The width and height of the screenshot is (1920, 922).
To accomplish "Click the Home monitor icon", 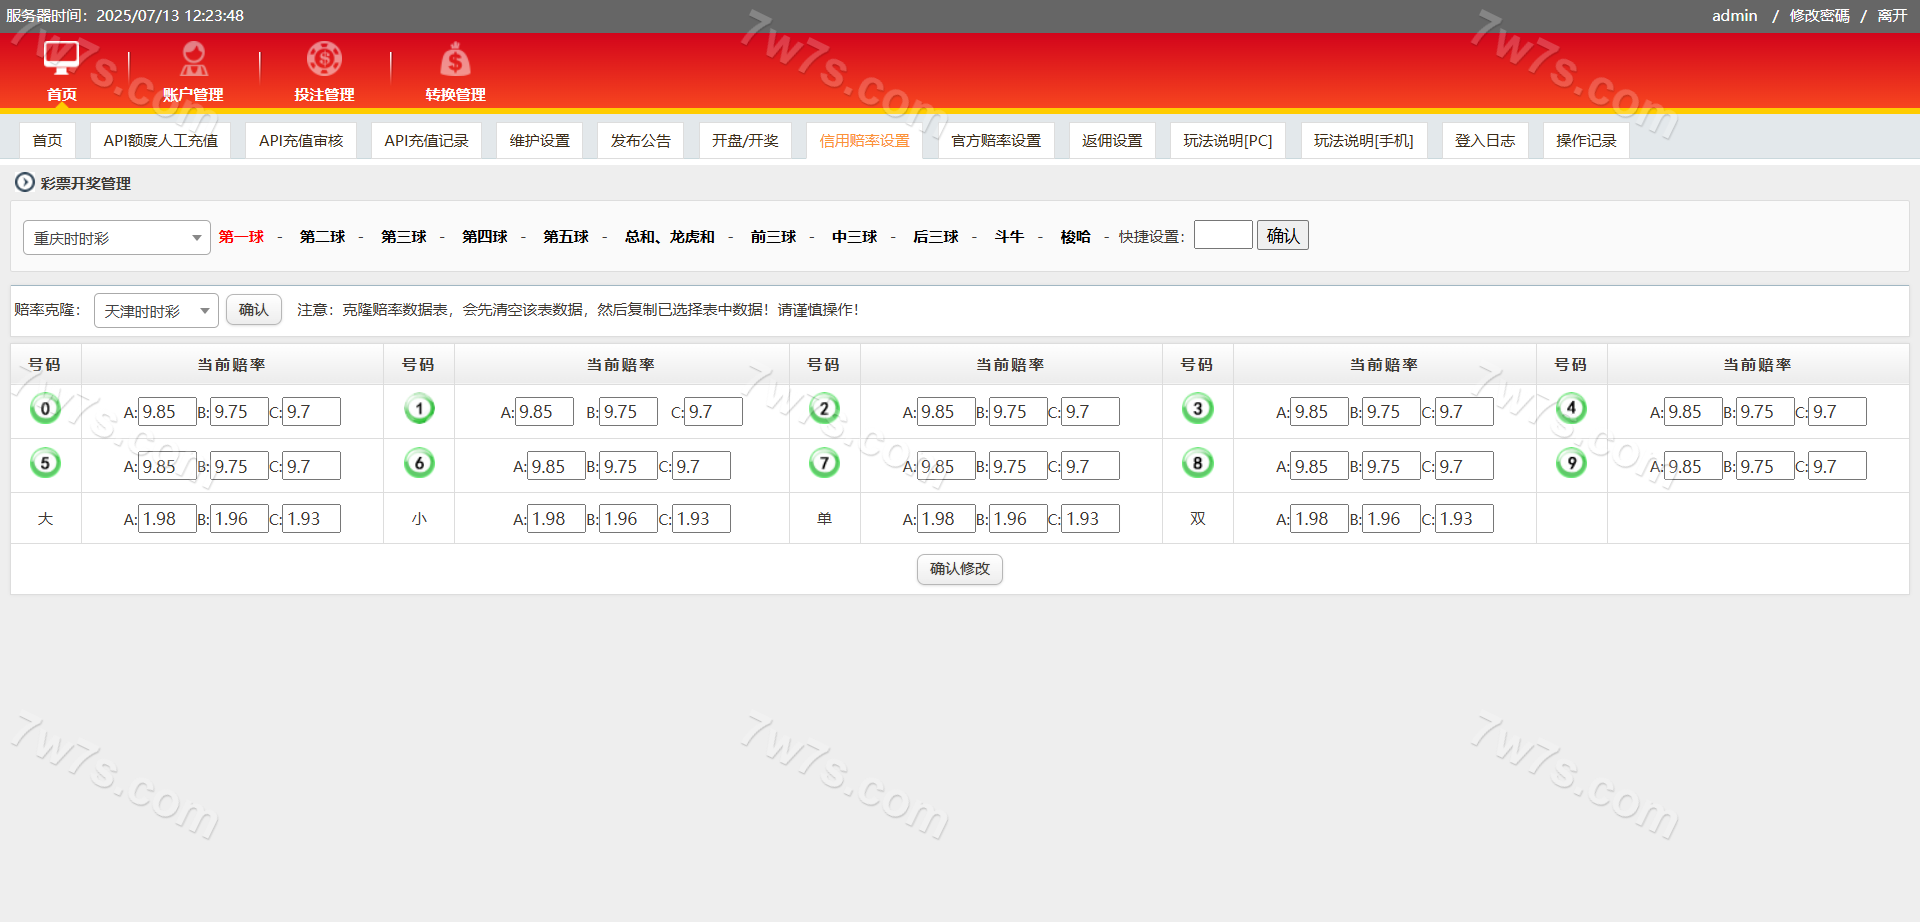I will pyautogui.click(x=61, y=59).
